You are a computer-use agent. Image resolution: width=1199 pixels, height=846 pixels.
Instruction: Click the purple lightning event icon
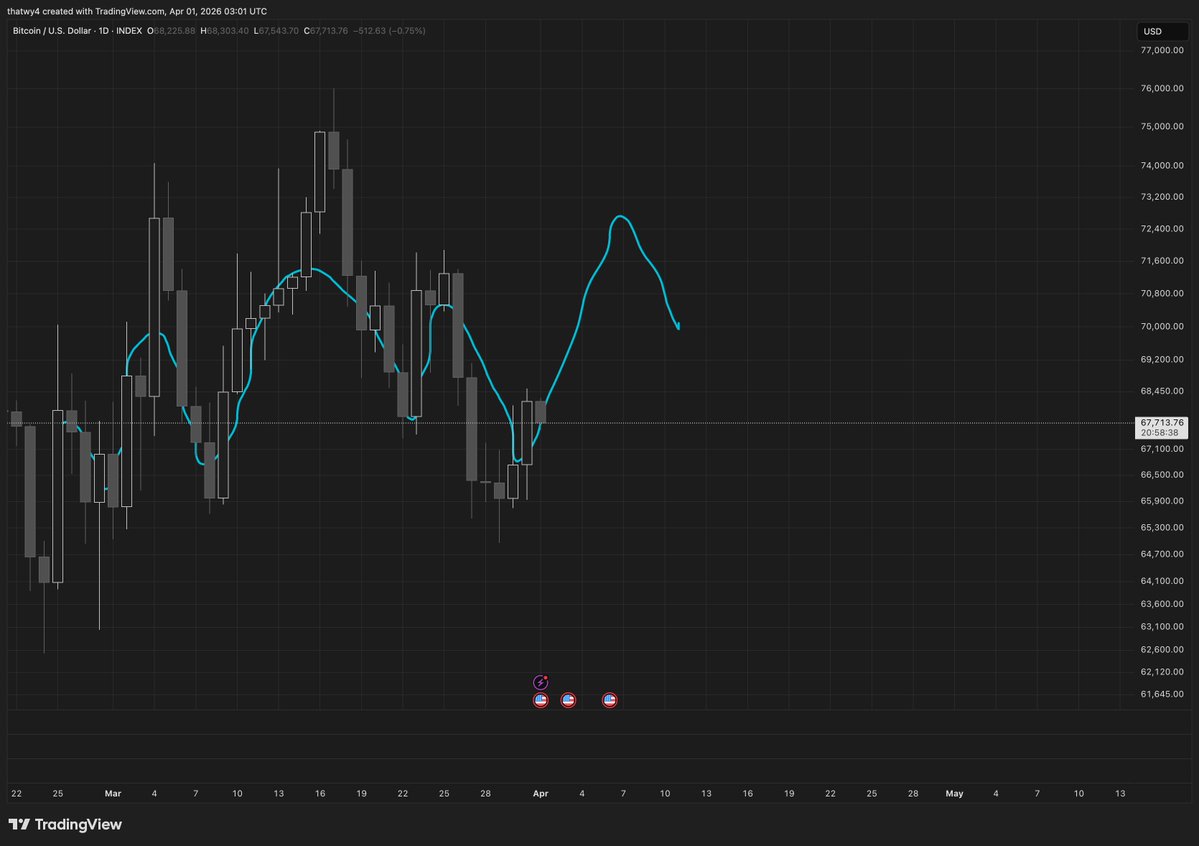coord(541,682)
